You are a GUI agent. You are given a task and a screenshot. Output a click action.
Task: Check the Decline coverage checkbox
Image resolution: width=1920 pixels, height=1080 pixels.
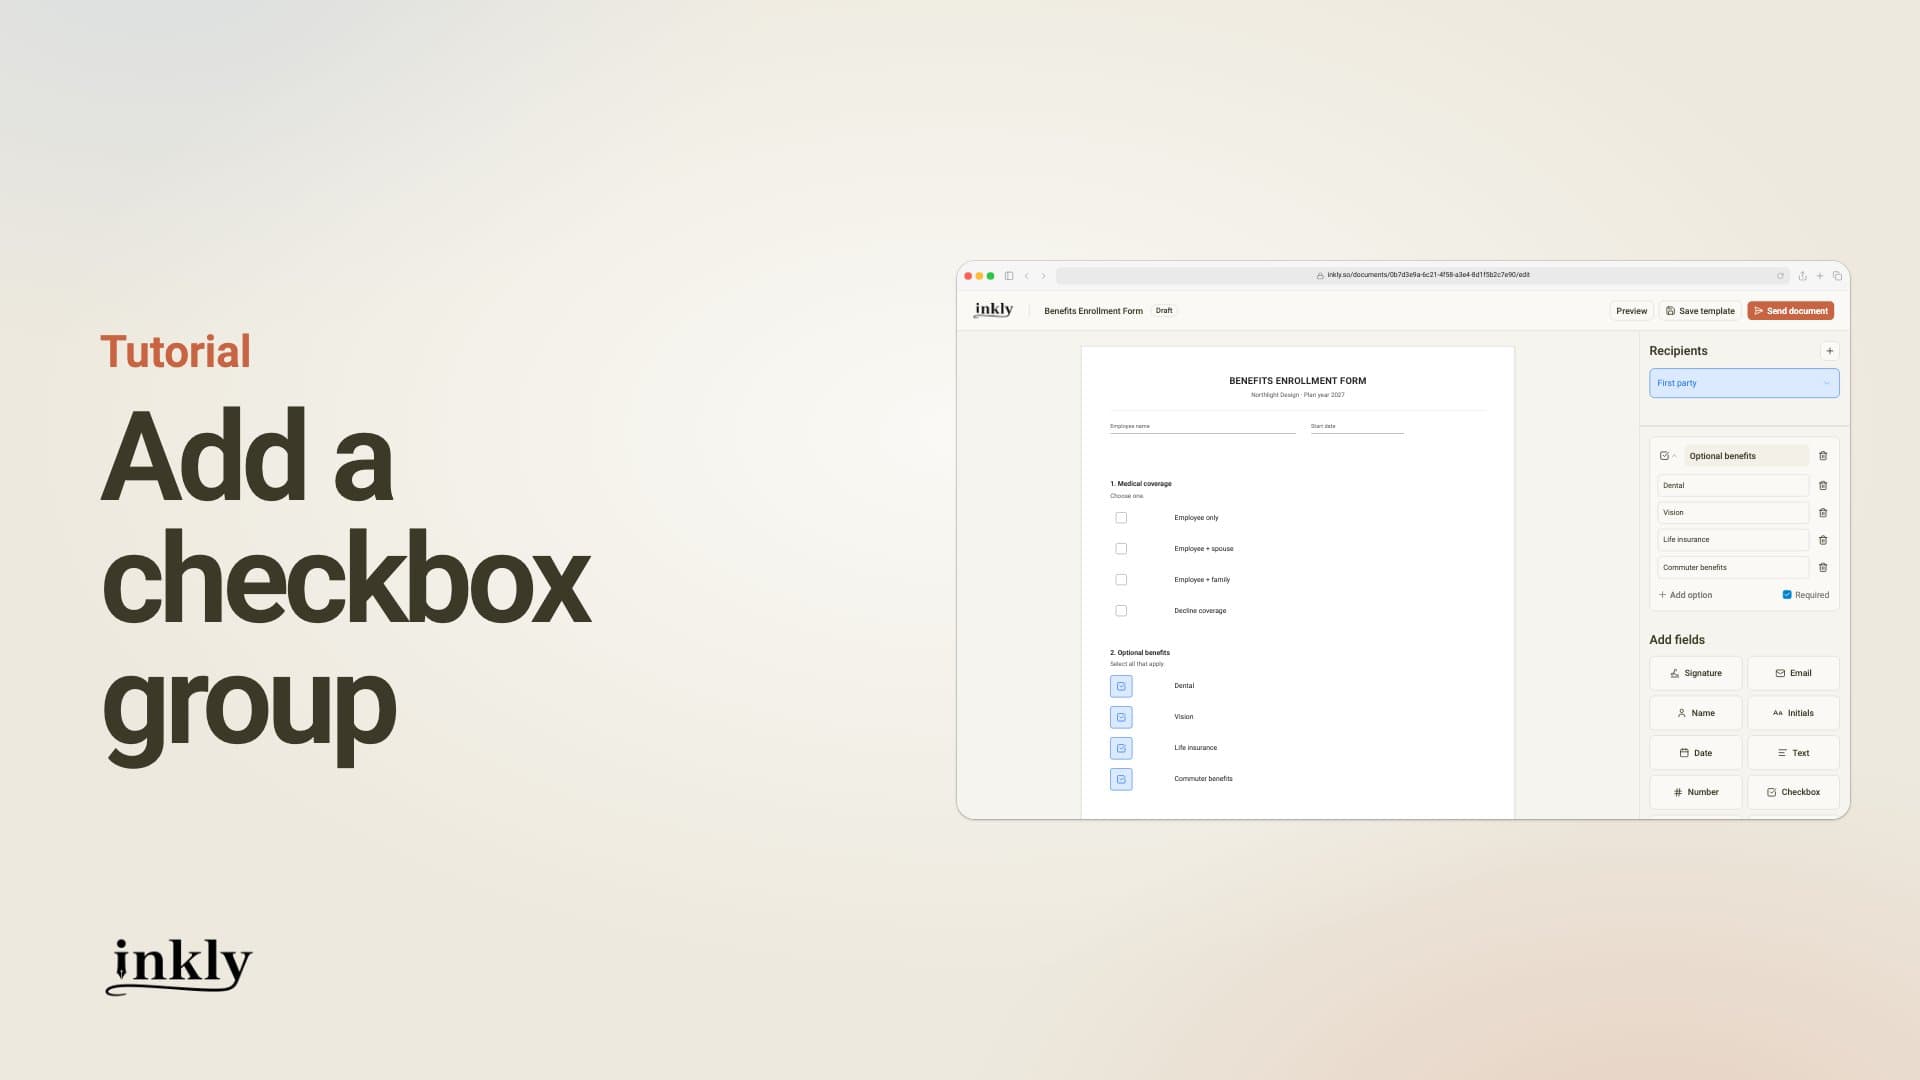tap(1121, 611)
